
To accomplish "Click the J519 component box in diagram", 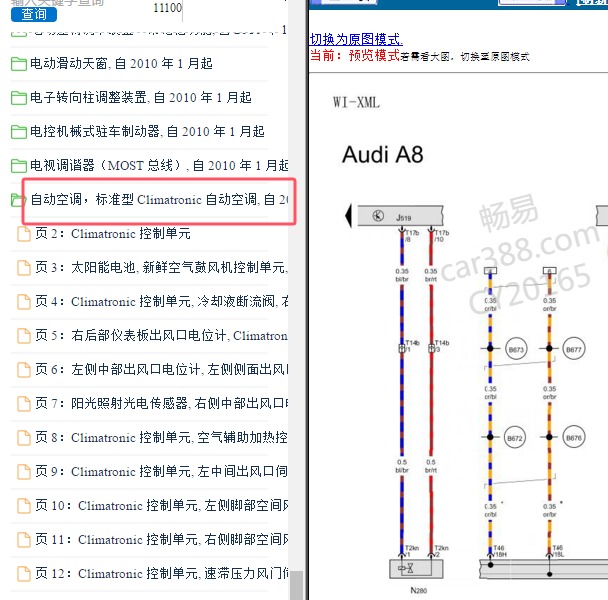I will 400,216.
